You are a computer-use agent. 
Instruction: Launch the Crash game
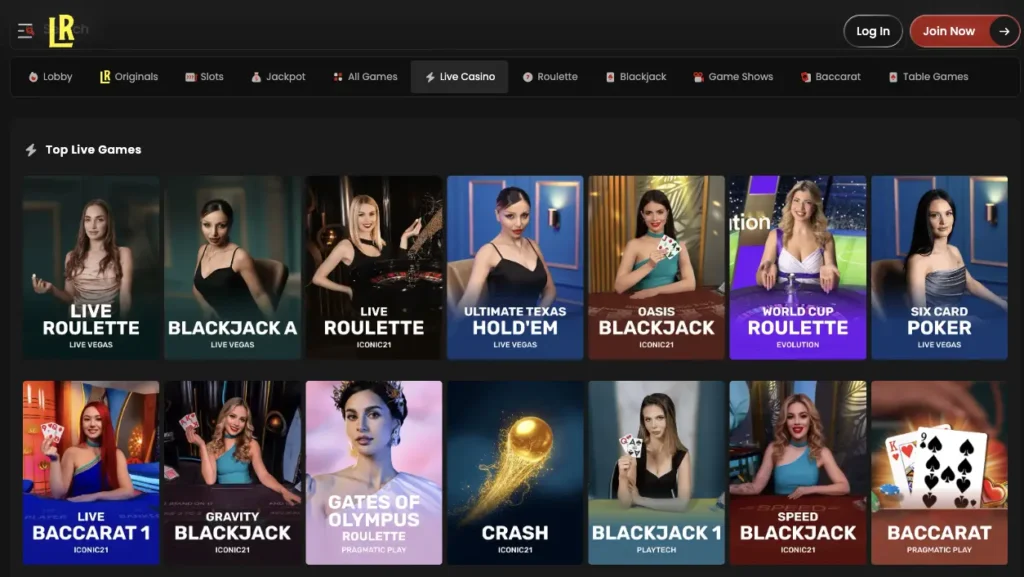pyautogui.click(x=515, y=473)
